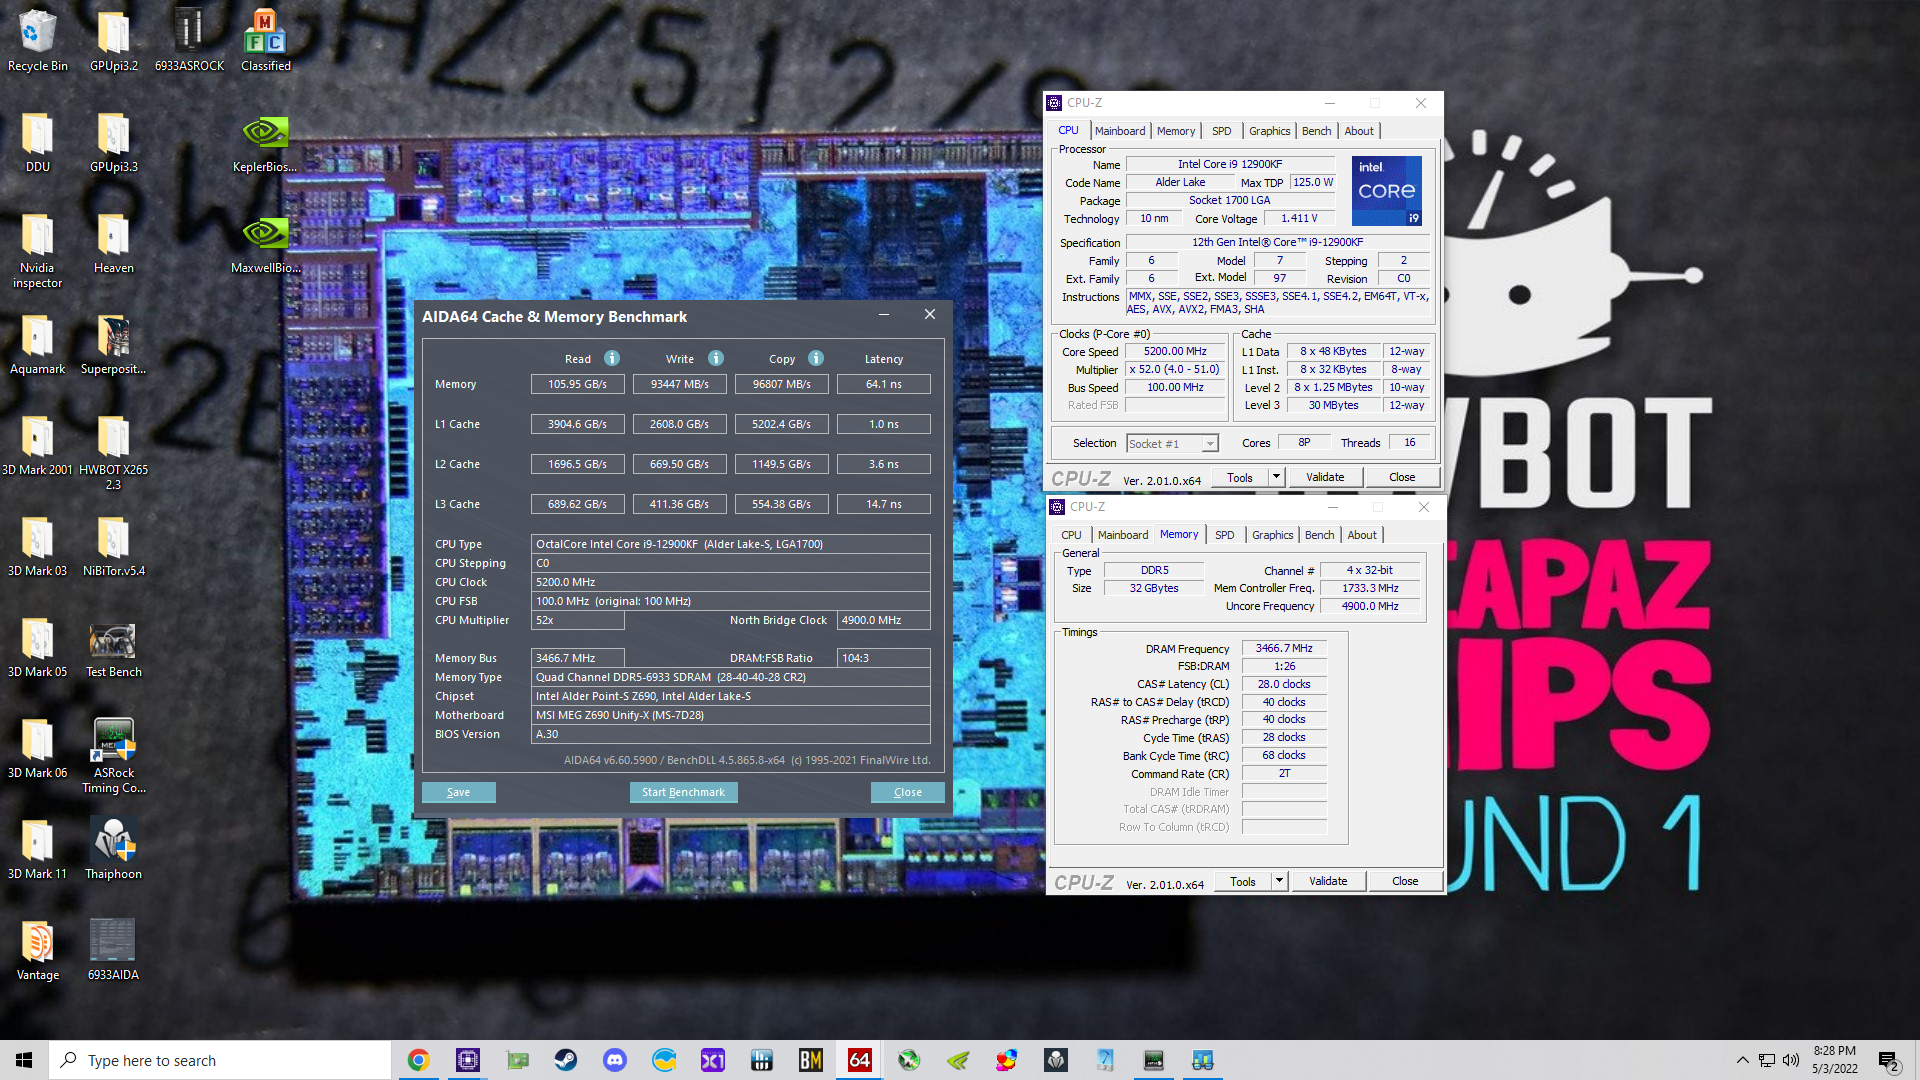Open Bench tab in upper CPU-Z window
This screenshot has height=1080, width=1920.
[1316, 131]
